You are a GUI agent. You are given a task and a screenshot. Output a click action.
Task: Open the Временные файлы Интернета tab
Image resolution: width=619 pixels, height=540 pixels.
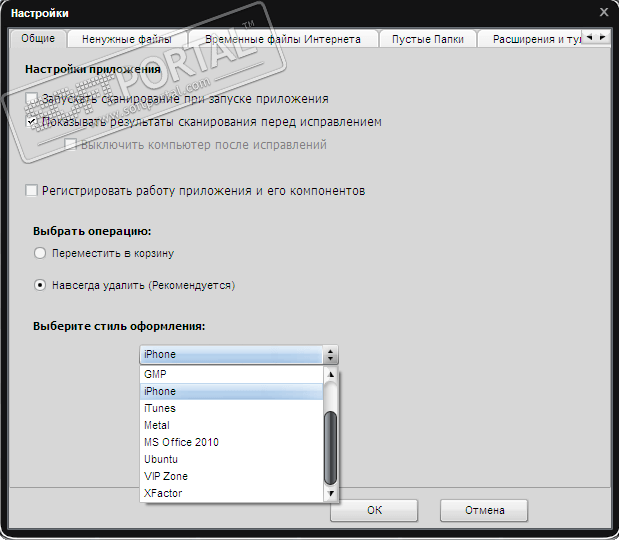pyautogui.click(x=283, y=39)
